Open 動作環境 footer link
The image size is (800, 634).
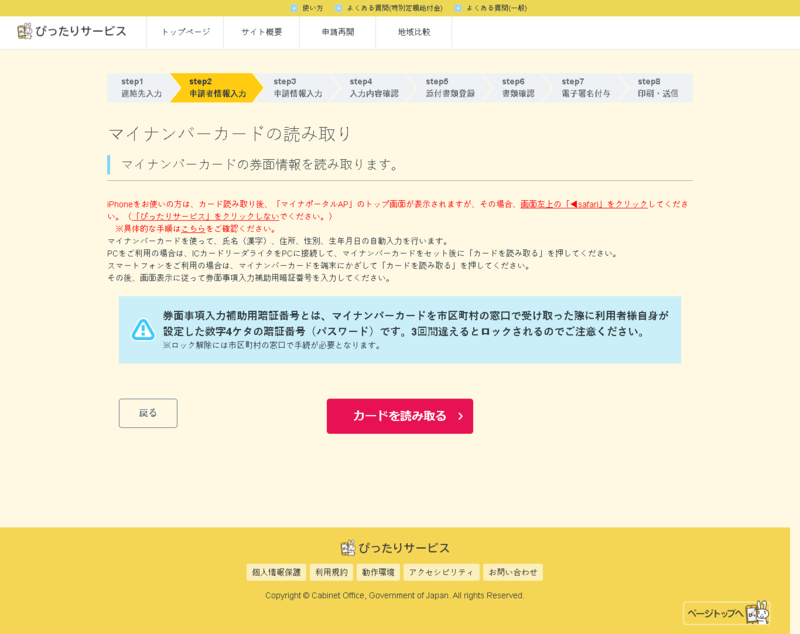378,572
